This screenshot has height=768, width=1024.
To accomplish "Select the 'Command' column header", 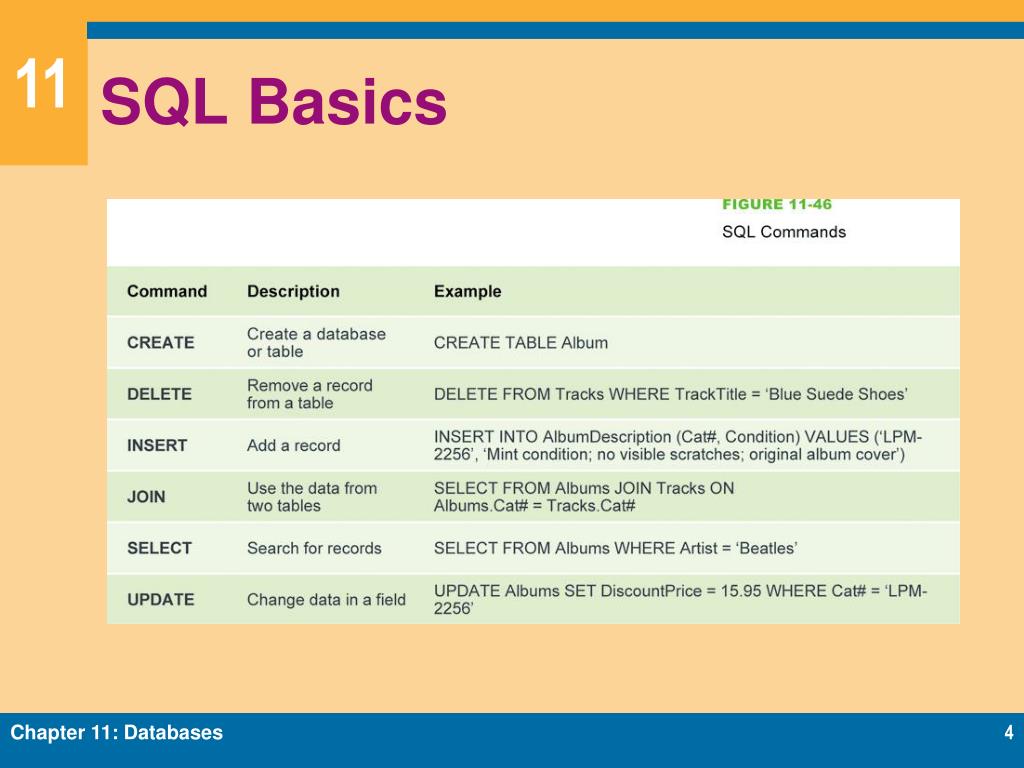I will [x=167, y=291].
